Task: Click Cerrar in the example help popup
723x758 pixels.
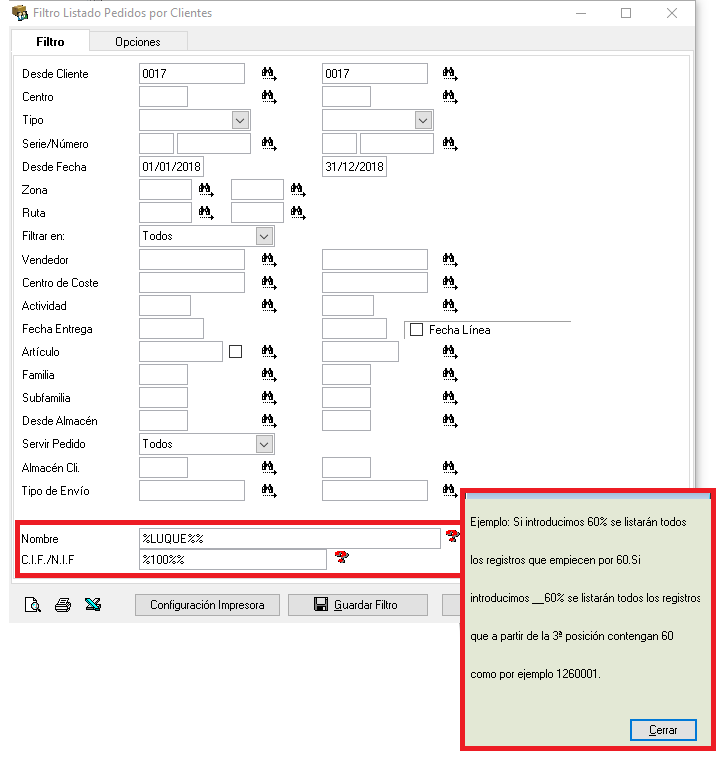Action: click(x=663, y=729)
